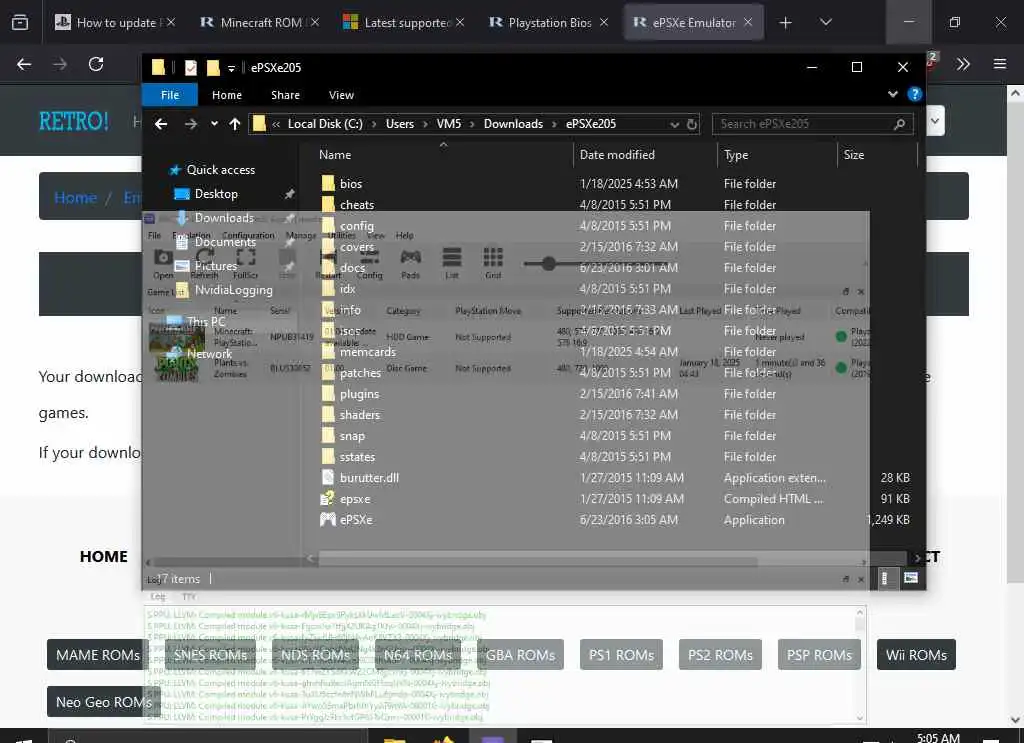The width and height of the screenshot is (1024, 743).
Task: Expand the Explorer ribbon chevron
Action: pos(892,95)
